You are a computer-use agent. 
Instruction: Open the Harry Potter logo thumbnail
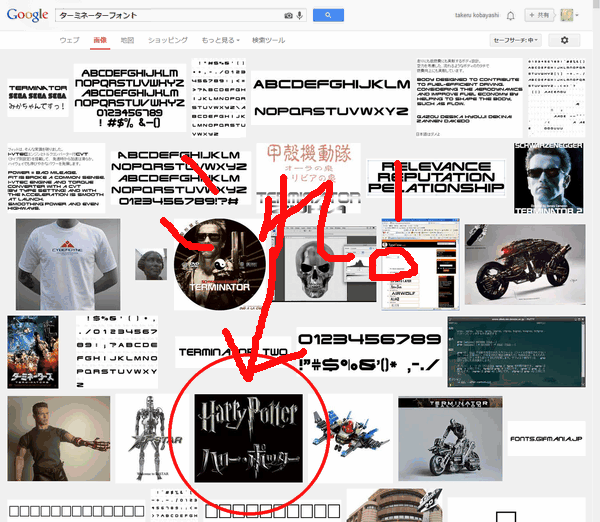pyautogui.click(x=248, y=438)
